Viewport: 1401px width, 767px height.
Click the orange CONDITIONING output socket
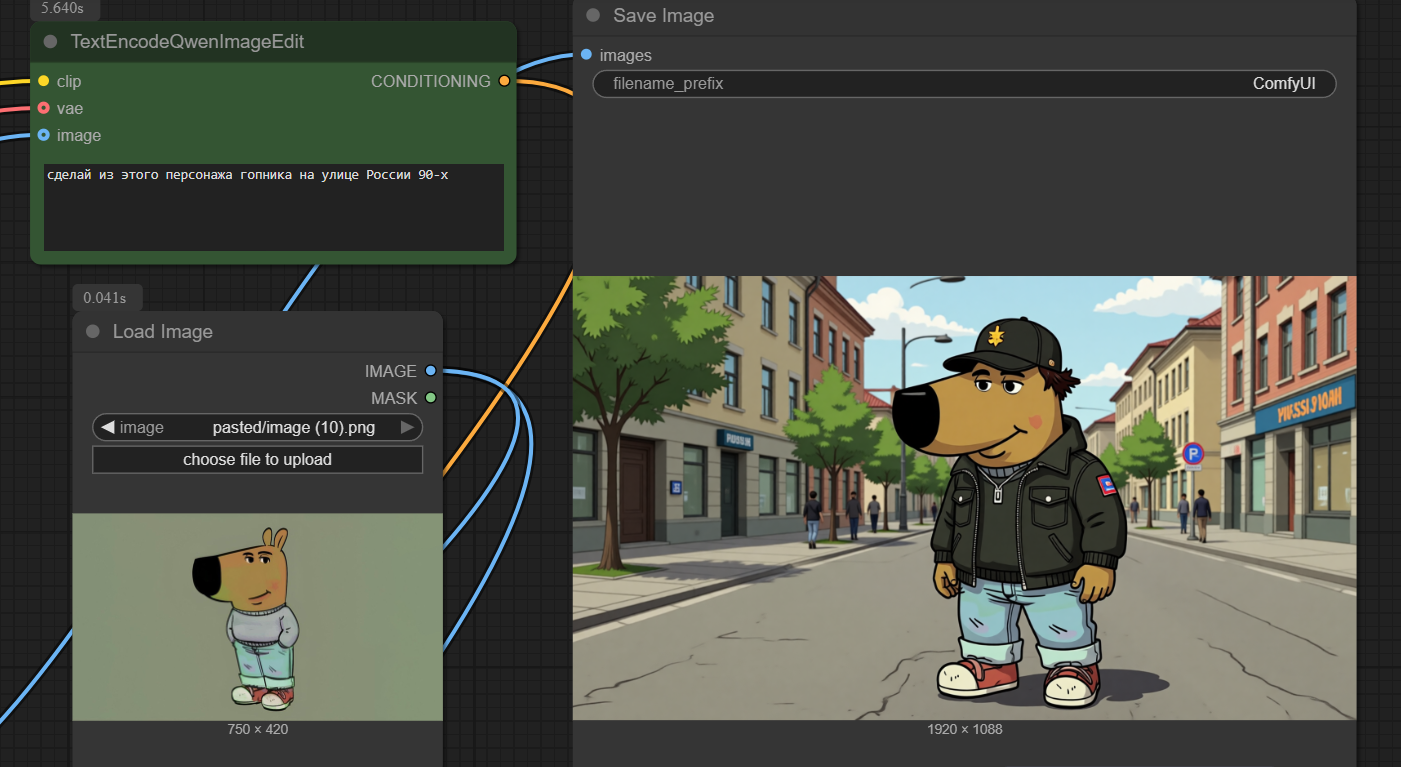[504, 81]
